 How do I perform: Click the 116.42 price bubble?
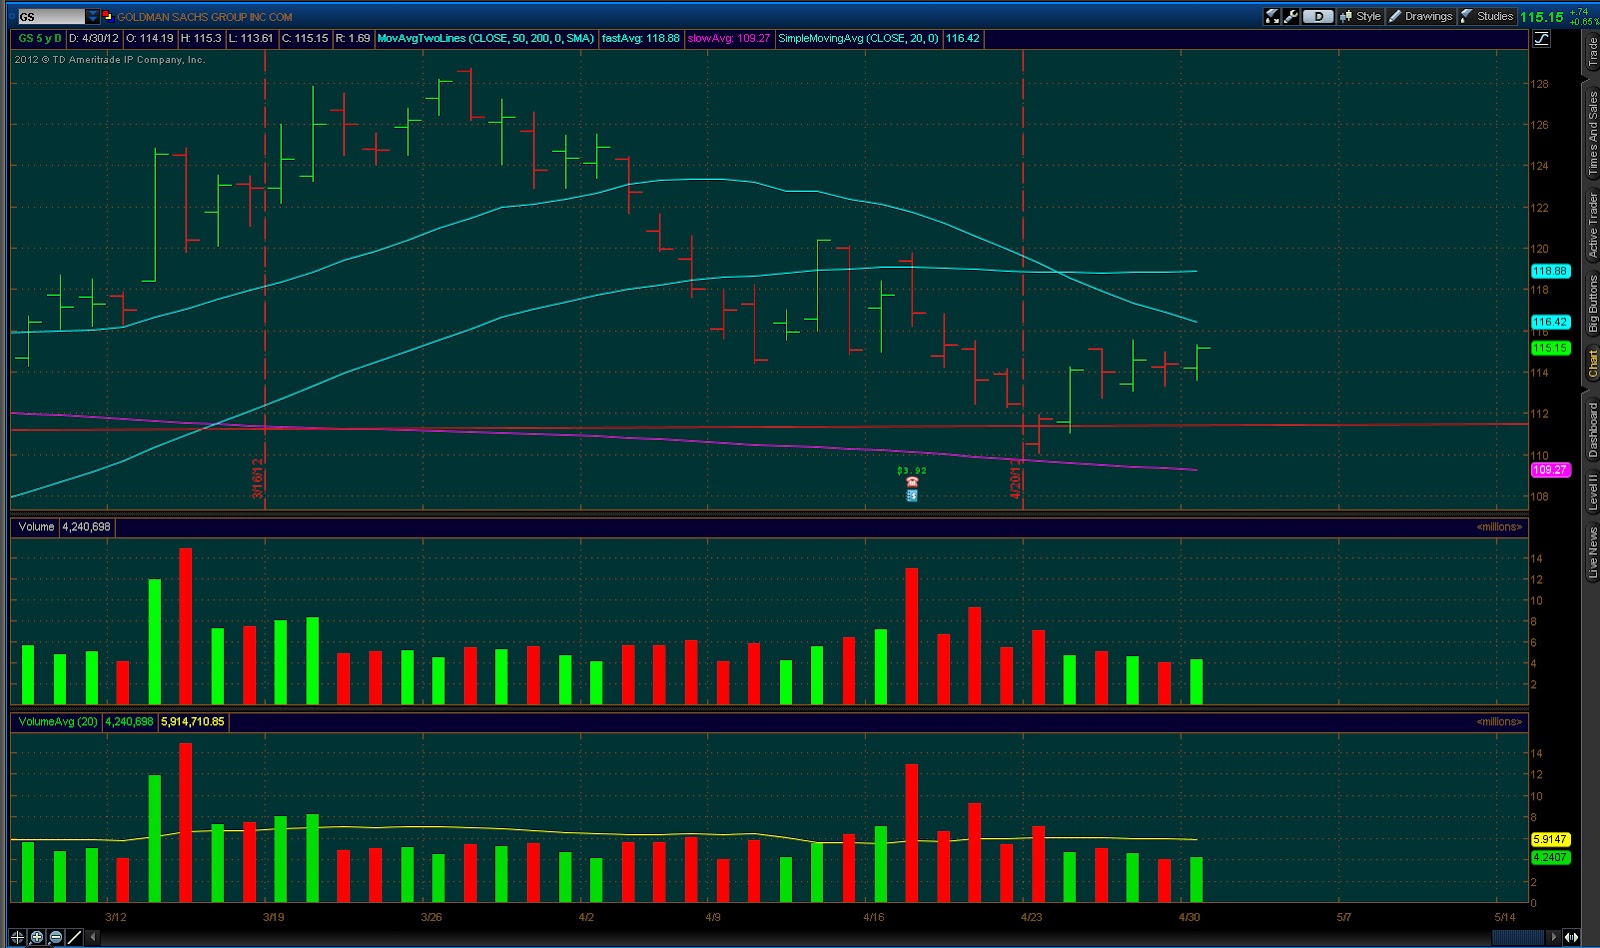click(x=1550, y=322)
